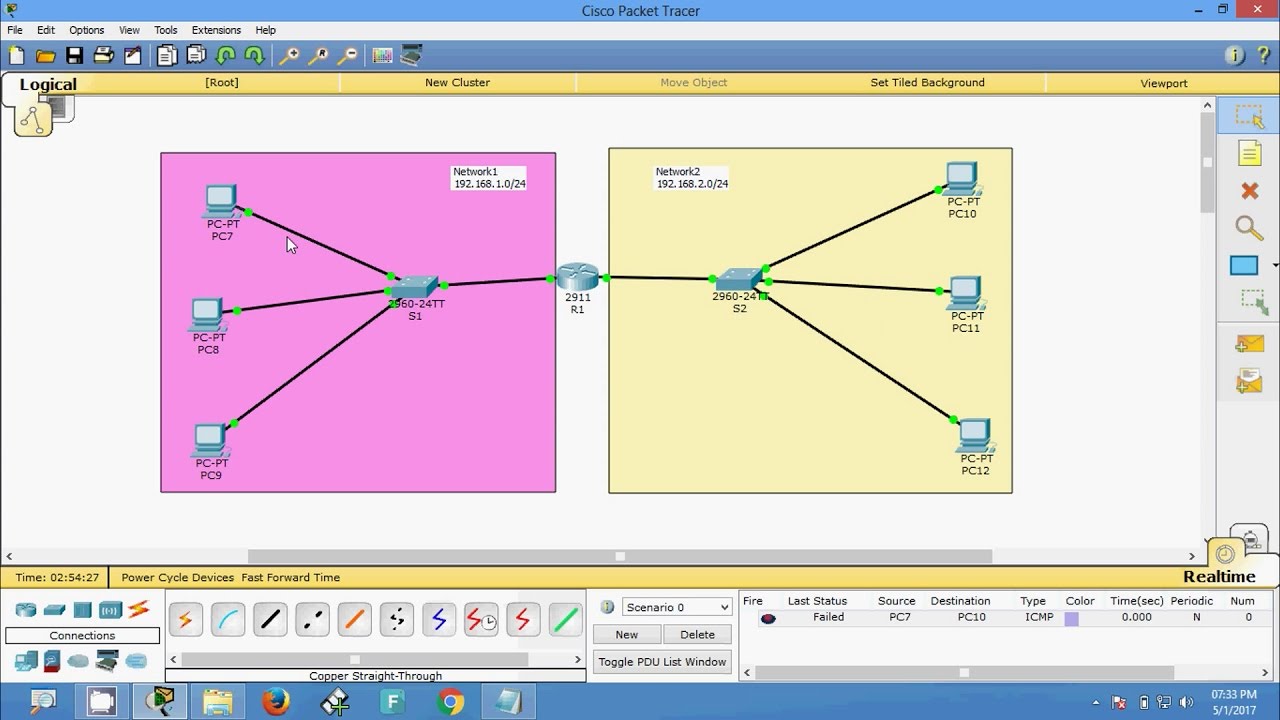This screenshot has width=1280, height=720.
Task: Click New scenario button
Action: click(x=627, y=635)
